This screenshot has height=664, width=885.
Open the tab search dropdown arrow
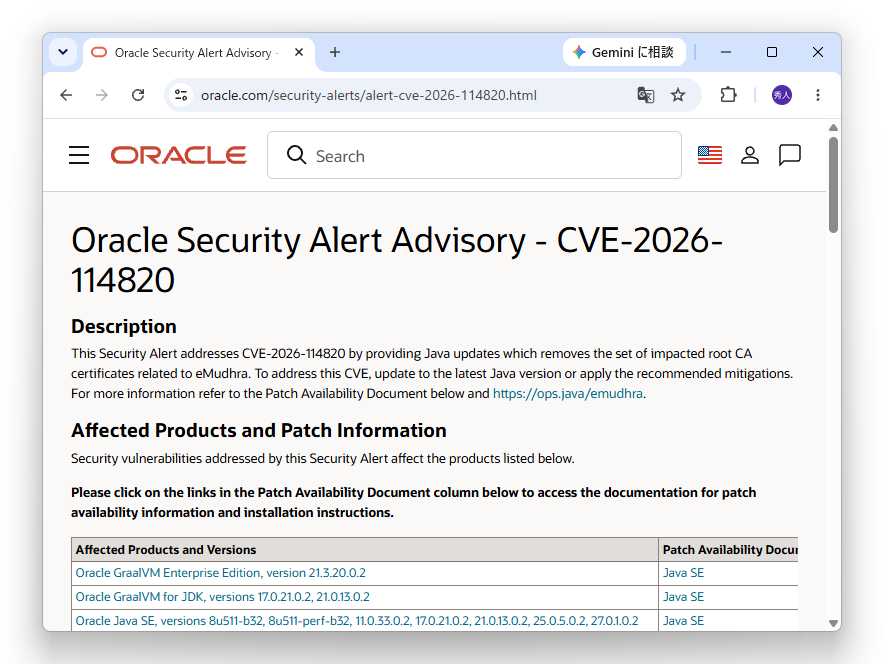pyautogui.click(x=63, y=53)
